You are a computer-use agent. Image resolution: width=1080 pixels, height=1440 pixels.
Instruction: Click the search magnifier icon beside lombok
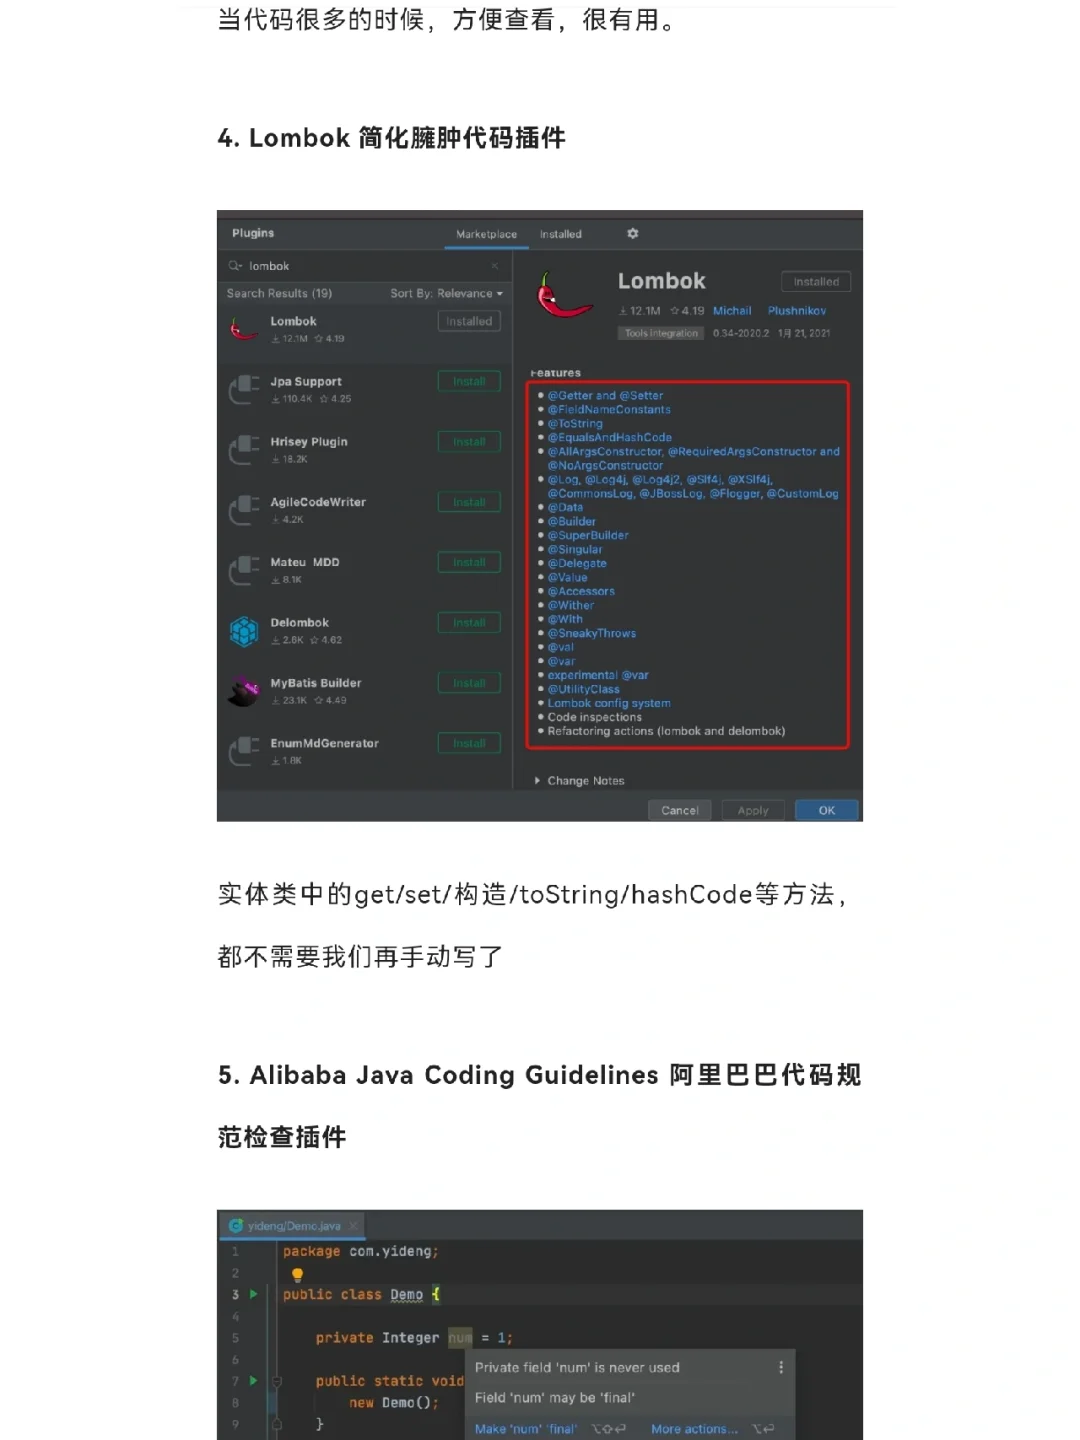(x=235, y=266)
